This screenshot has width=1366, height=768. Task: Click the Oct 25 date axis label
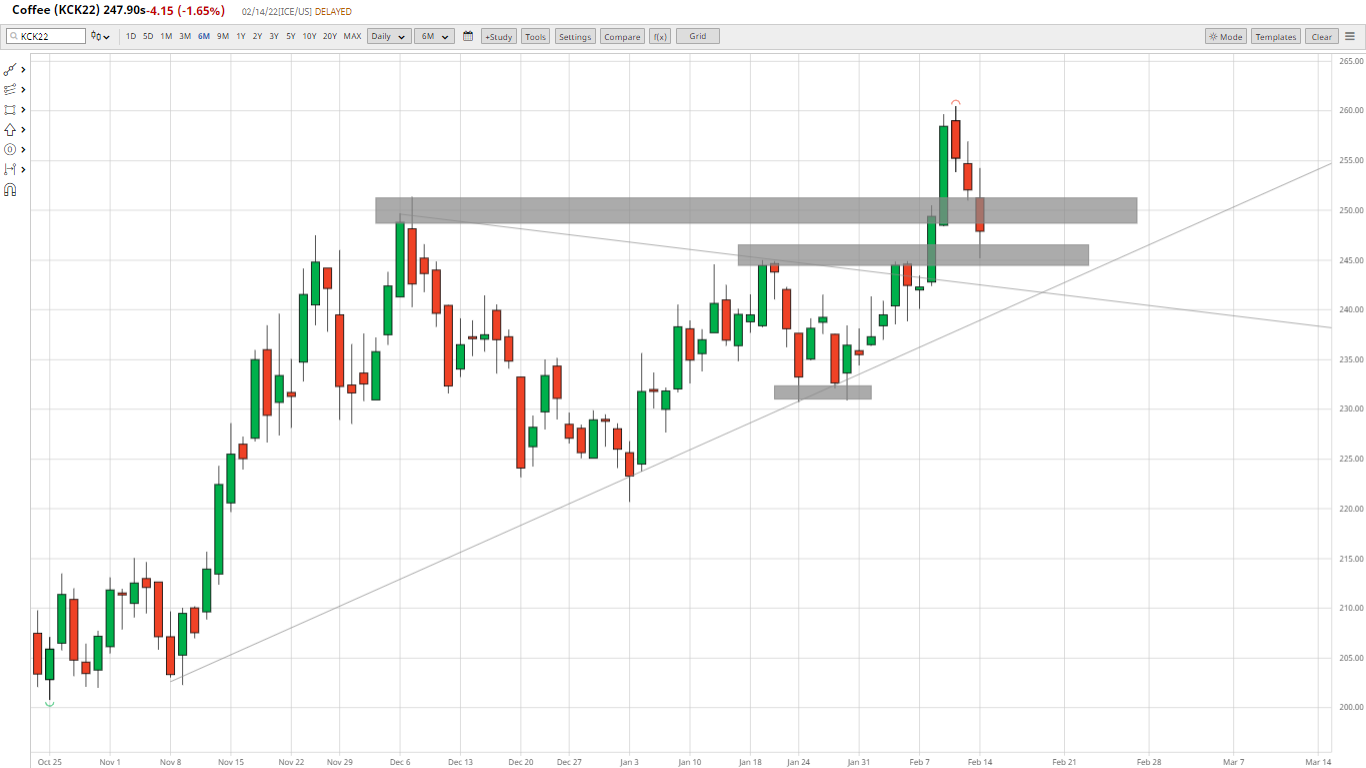pos(50,761)
